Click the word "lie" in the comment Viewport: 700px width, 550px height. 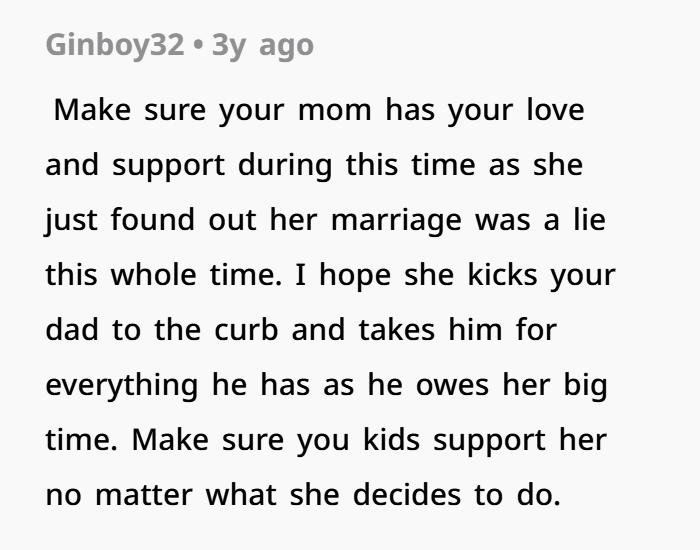tap(589, 218)
